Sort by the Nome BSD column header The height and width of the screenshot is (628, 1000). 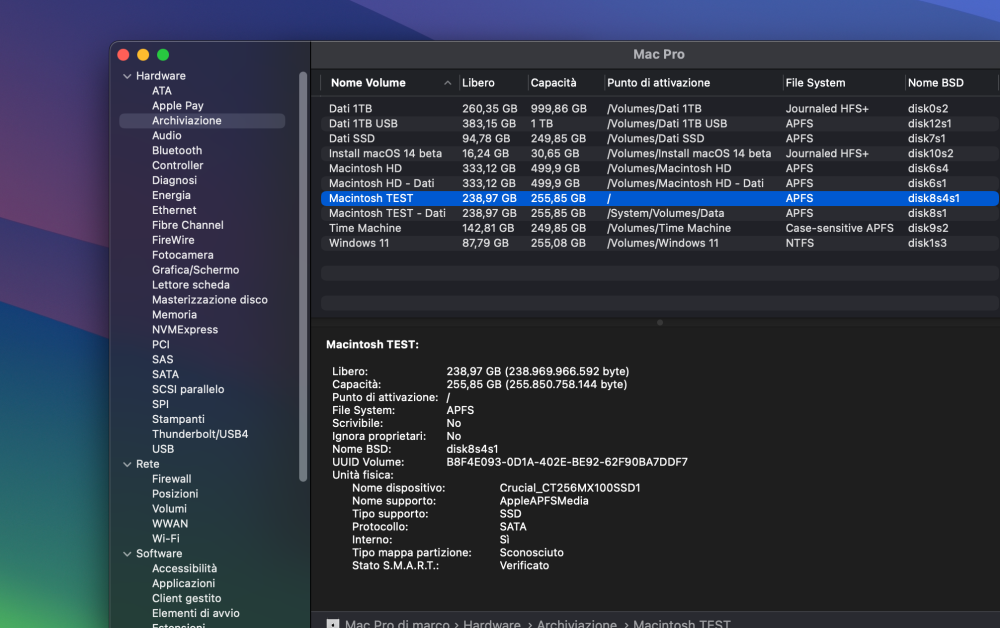pos(936,83)
